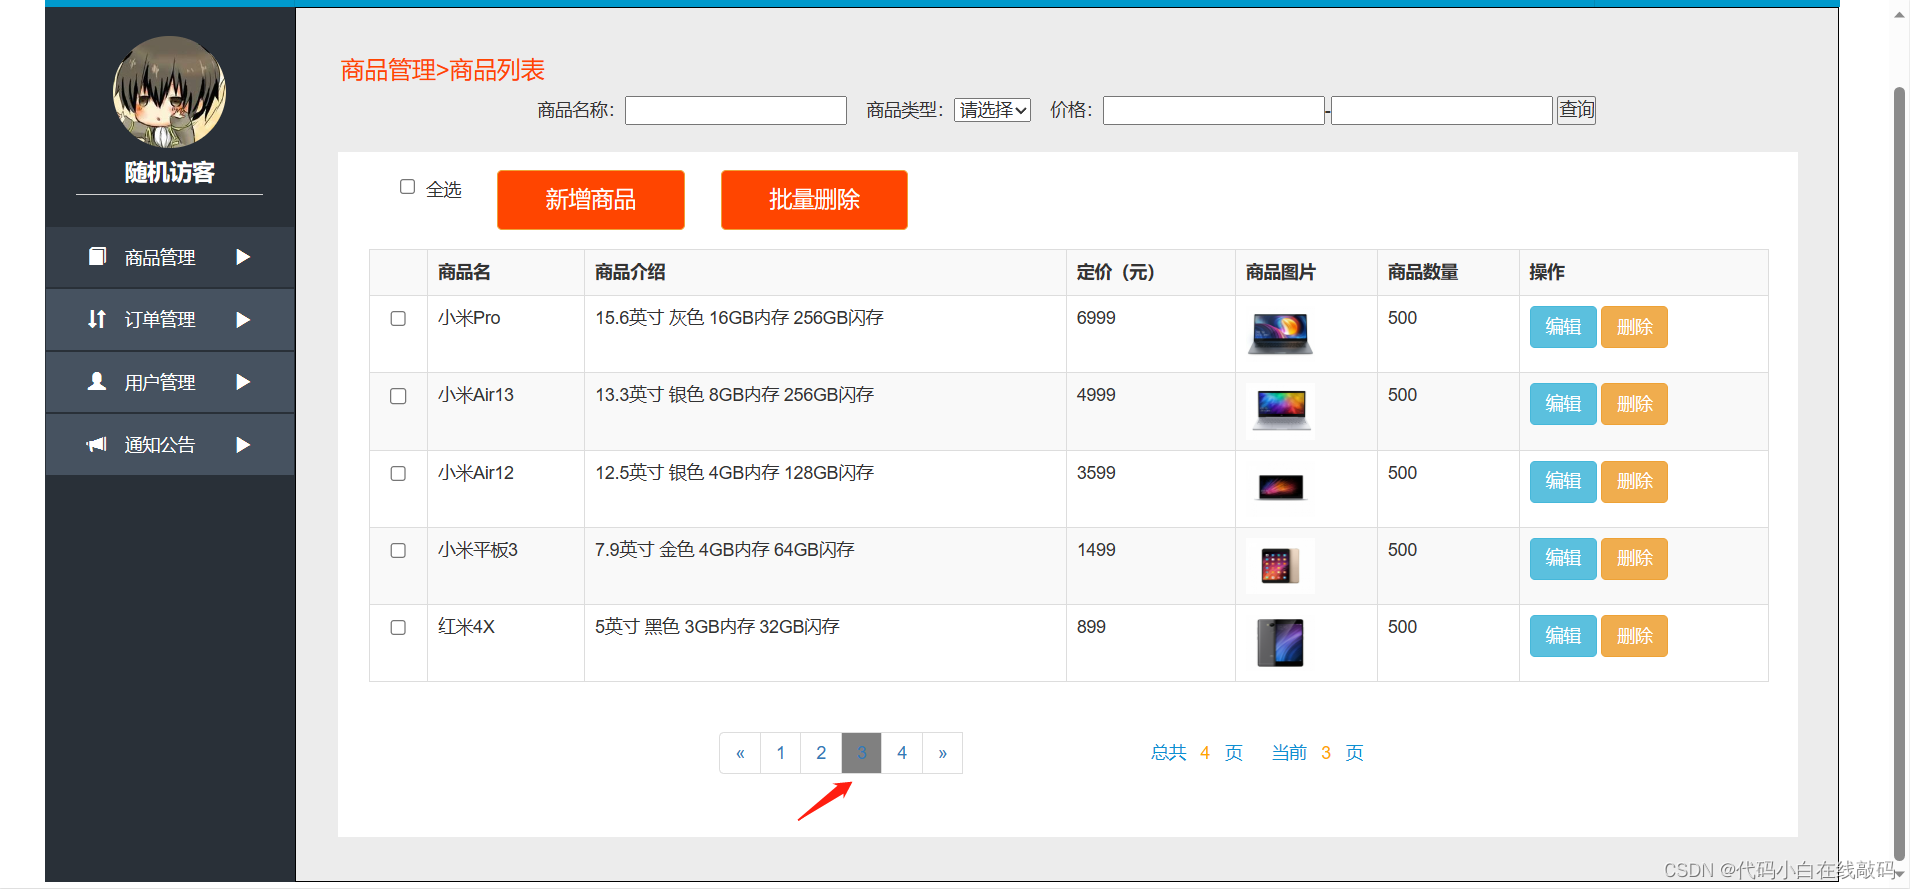Check the 小米平板3 row checkbox
Image resolution: width=1910 pixels, height=889 pixels.
398,550
